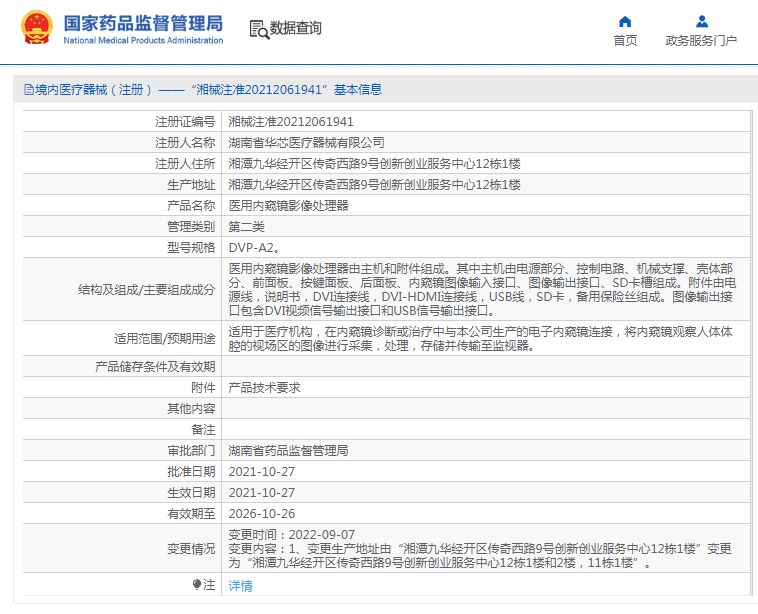Click product name 医用内窥镜影像处理器

(288, 205)
